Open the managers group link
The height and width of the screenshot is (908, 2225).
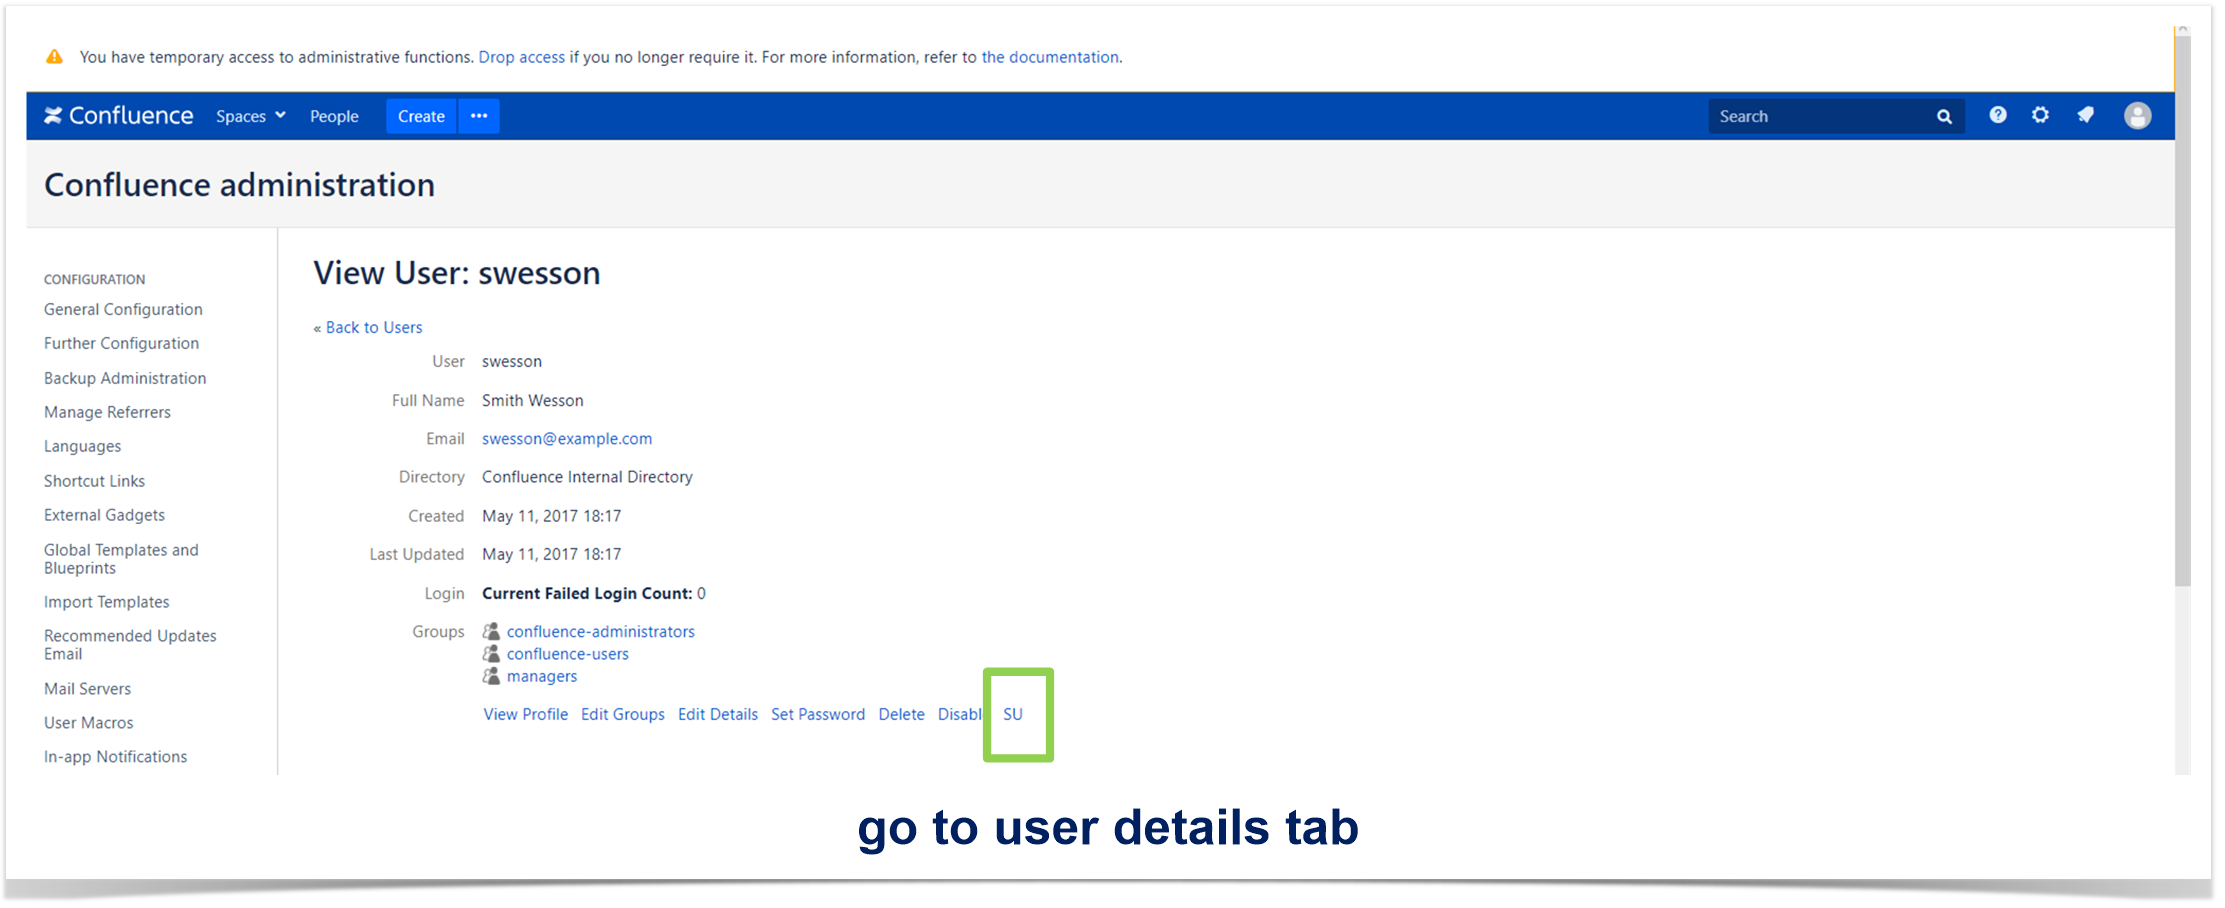coord(542,676)
